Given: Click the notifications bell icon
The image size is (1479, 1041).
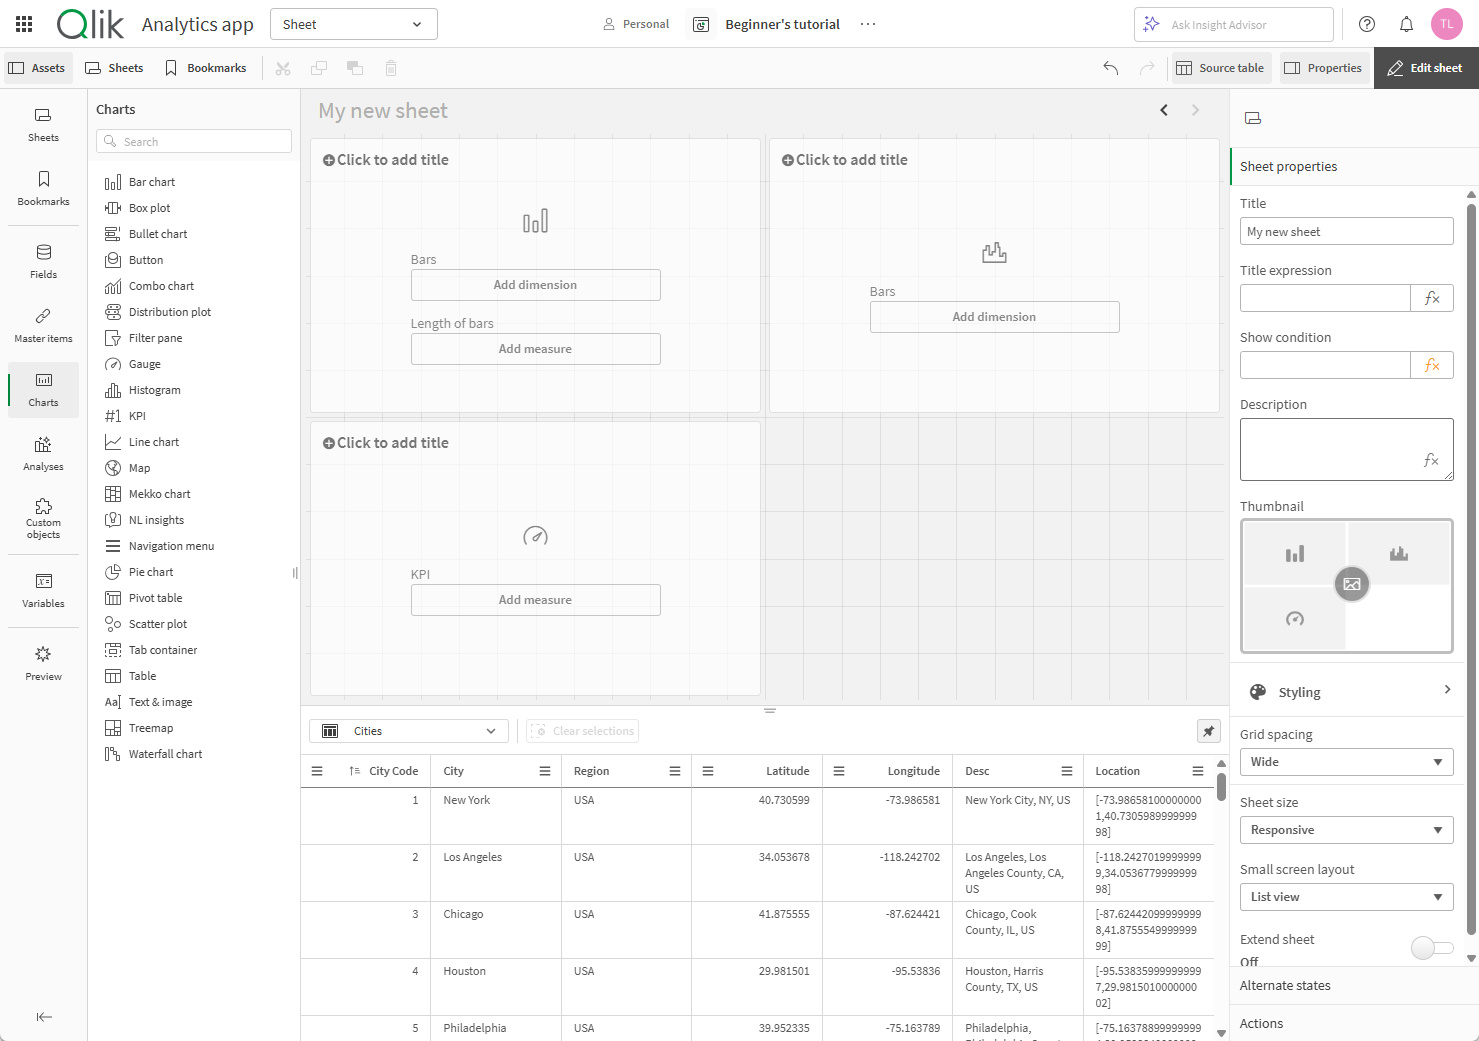Looking at the screenshot, I should point(1406,24).
